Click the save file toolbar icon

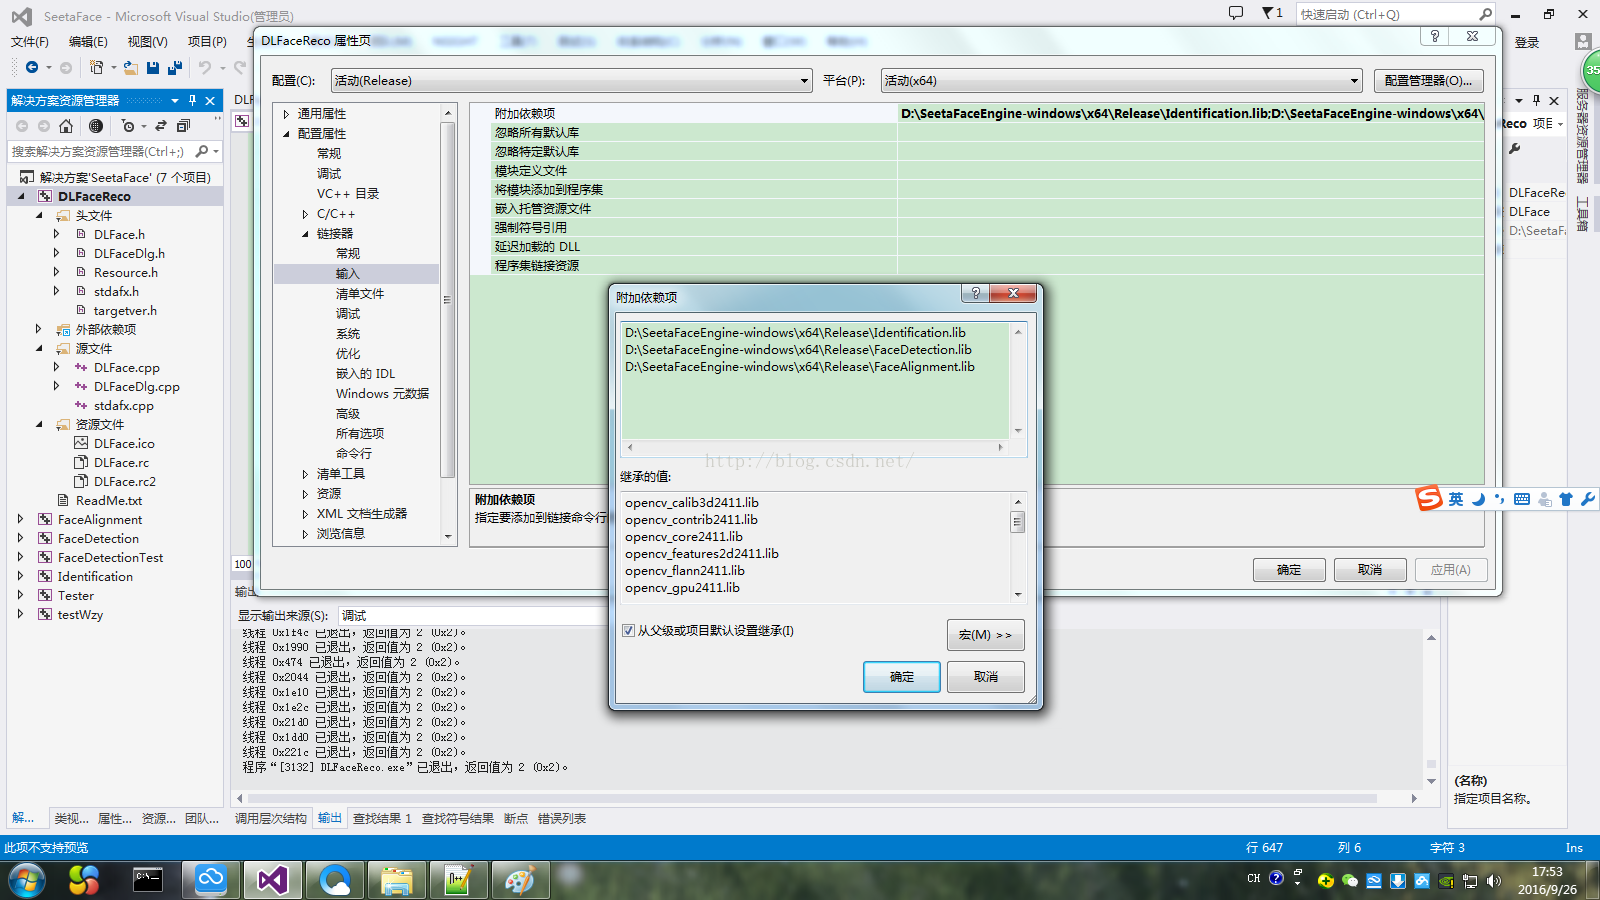coord(153,67)
